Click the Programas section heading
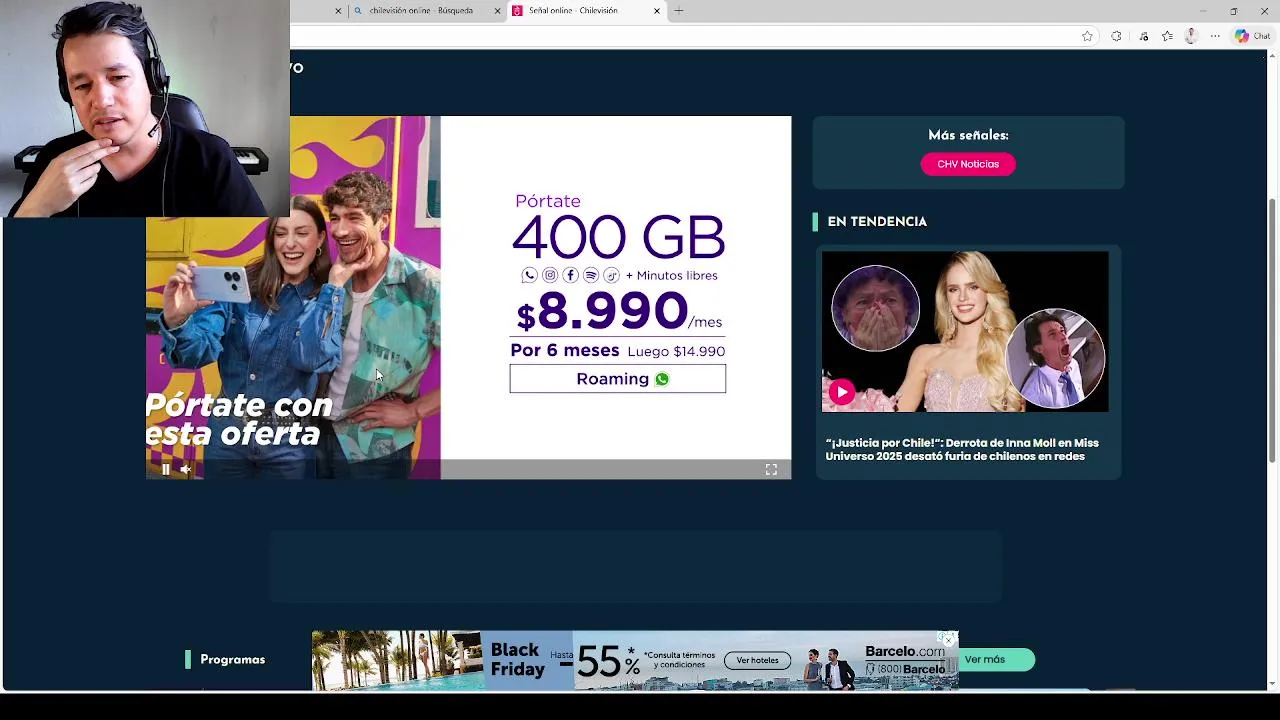Screen dimensions: 1280x720 coord(232,660)
